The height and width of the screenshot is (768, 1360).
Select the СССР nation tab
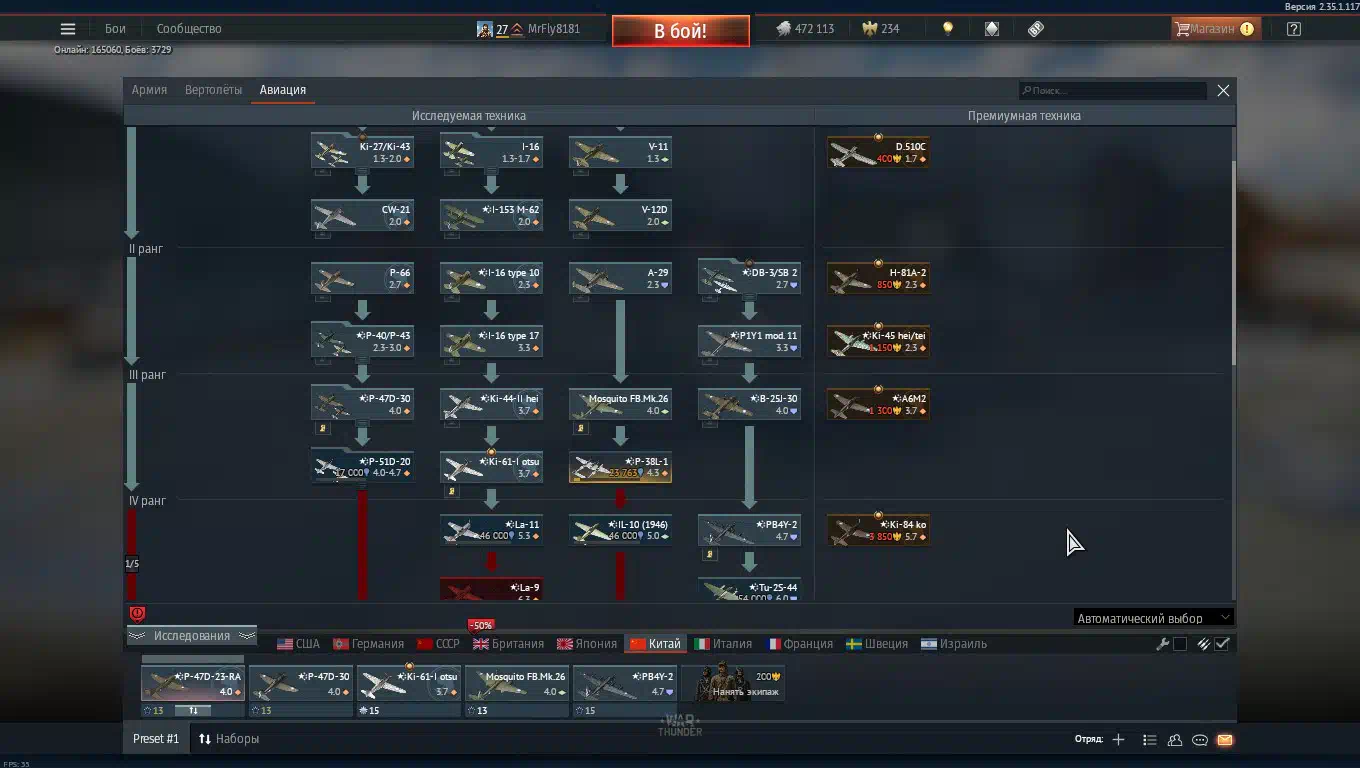pyautogui.click(x=438, y=644)
